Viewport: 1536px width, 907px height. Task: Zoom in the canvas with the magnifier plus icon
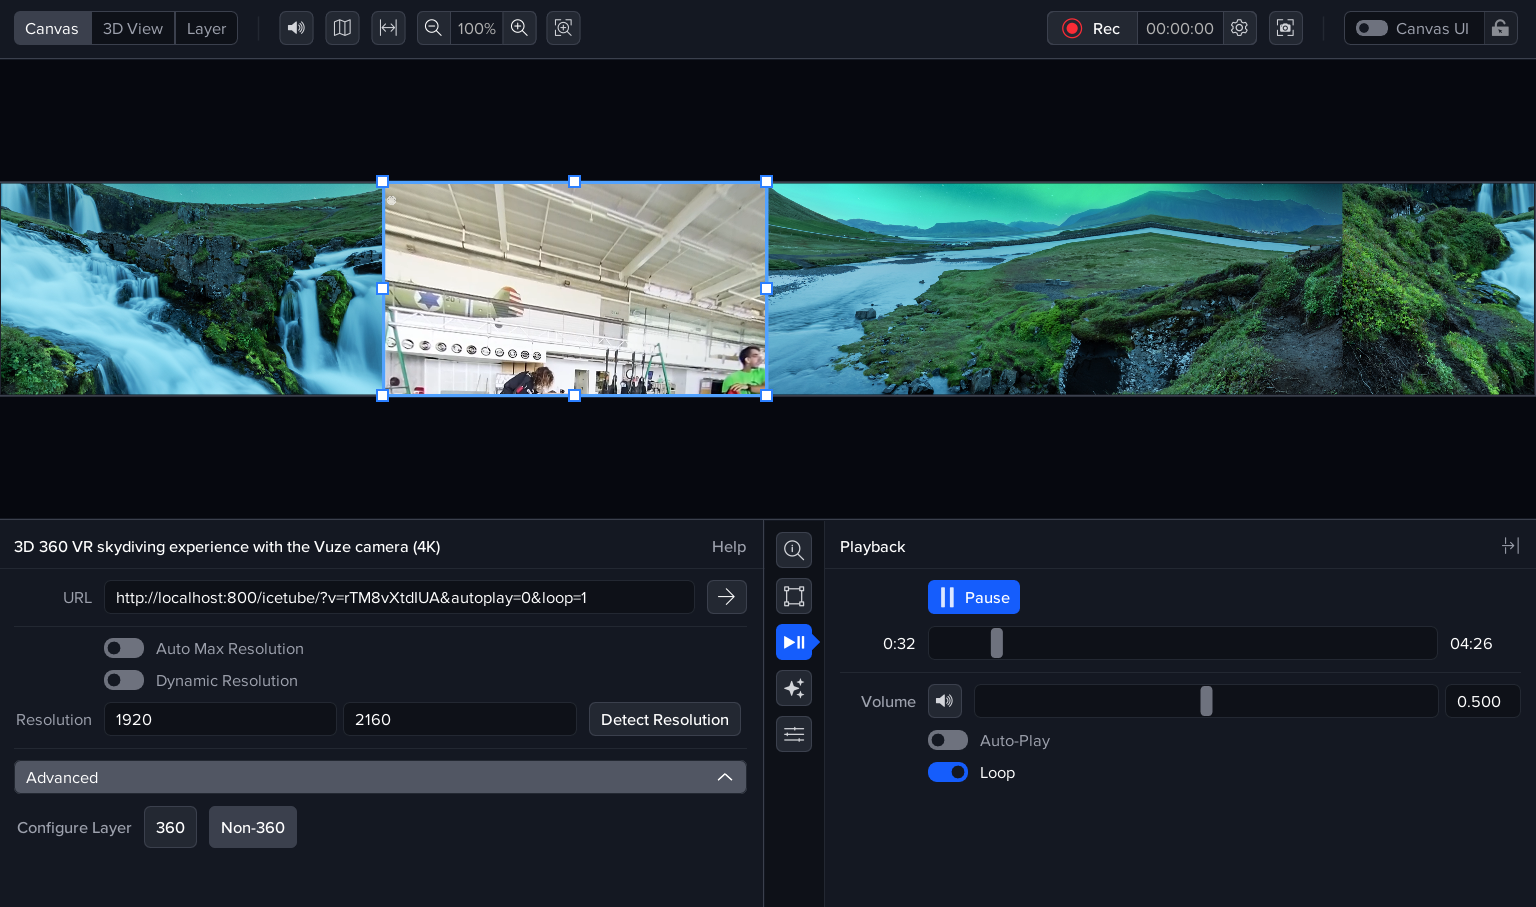[x=519, y=28]
